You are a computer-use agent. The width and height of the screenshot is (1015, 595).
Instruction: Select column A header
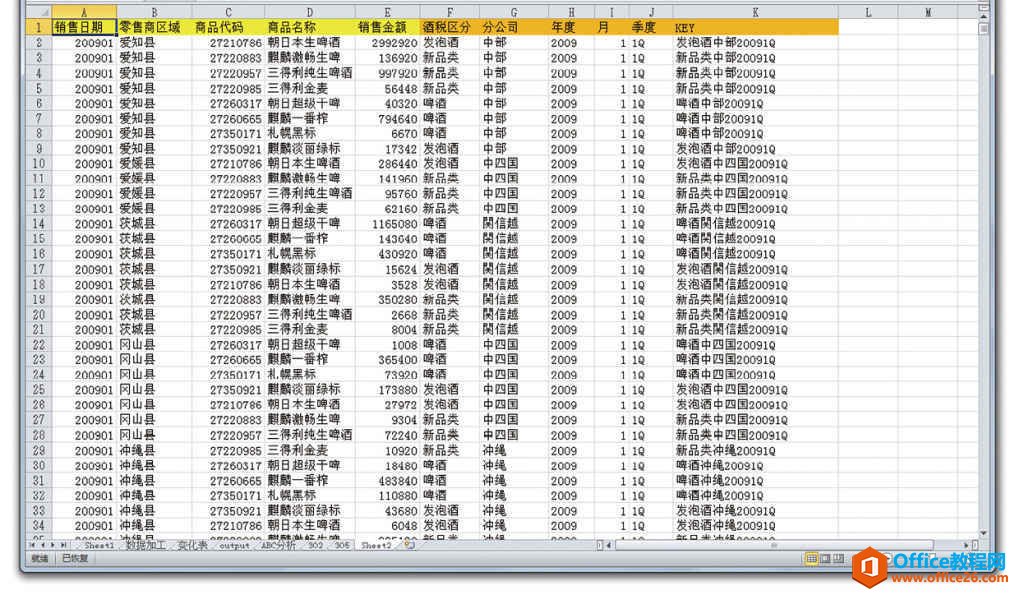click(84, 12)
